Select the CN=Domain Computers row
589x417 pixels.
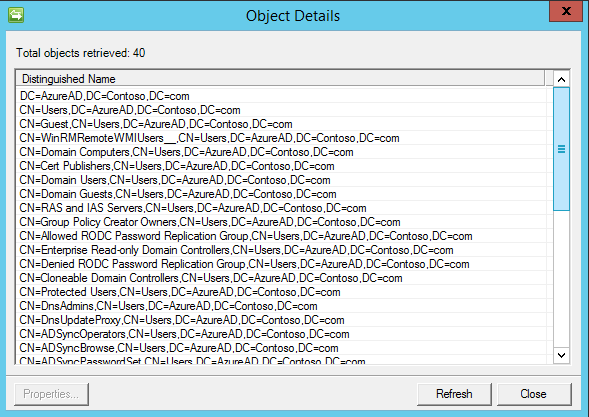282,152
